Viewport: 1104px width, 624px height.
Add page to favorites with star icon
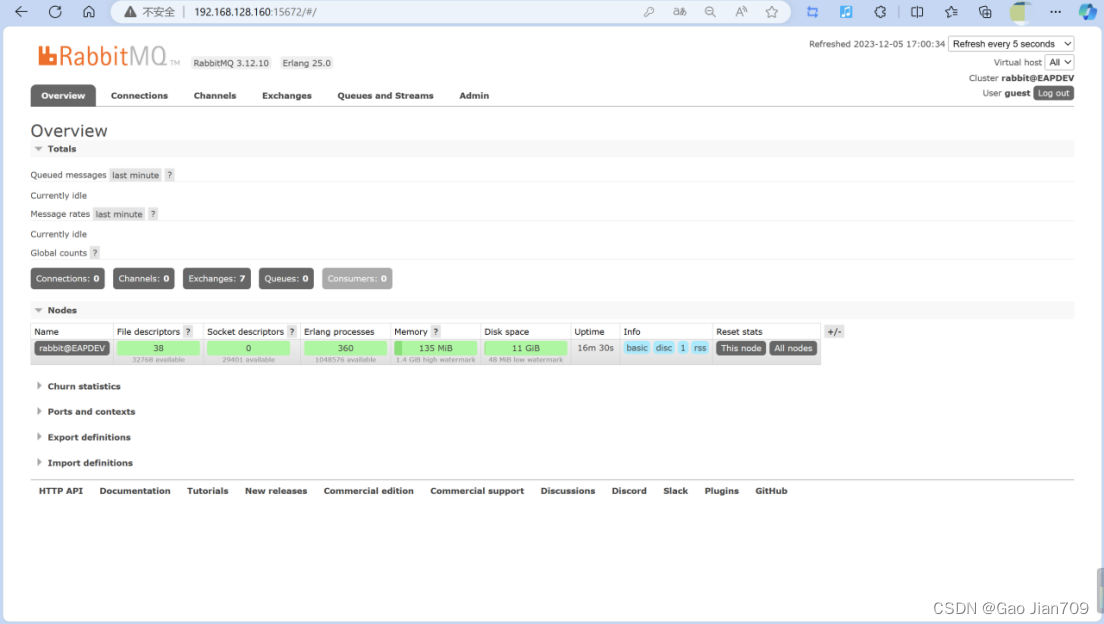[772, 12]
